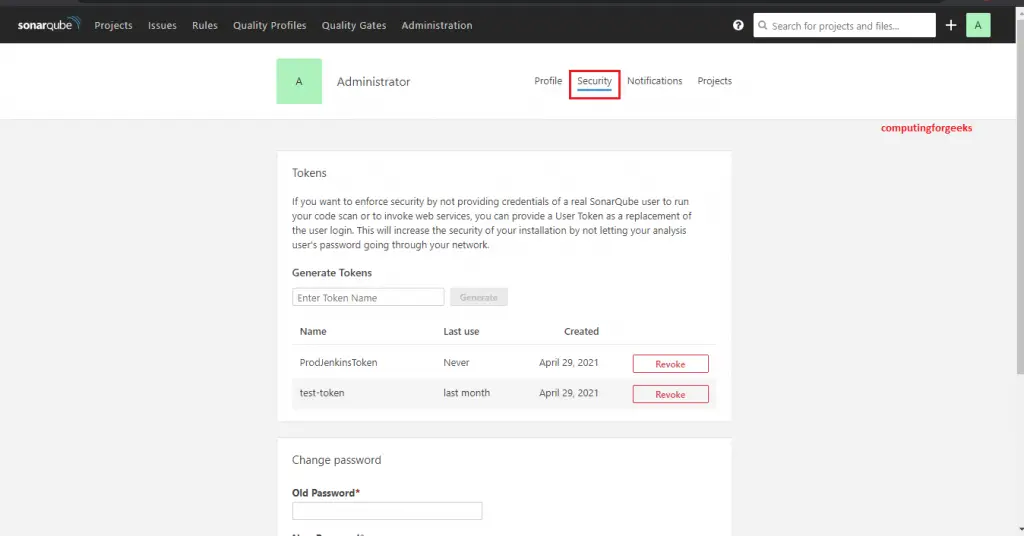Image resolution: width=1024 pixels, height=536 pixels.
Task: Click the plus create icon
Action: tap(951, 25)
